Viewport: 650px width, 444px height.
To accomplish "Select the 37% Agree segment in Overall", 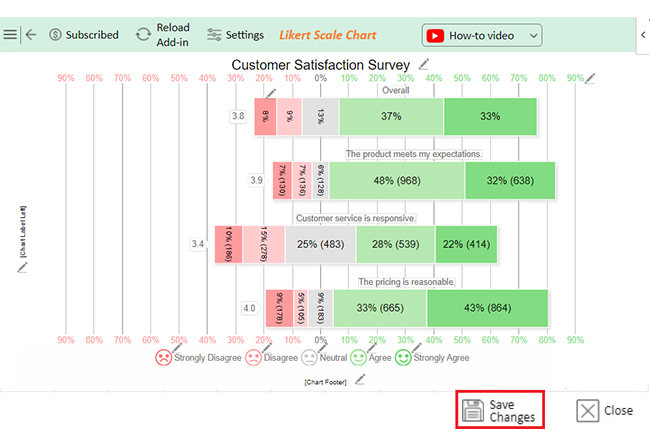I will pos(391,116).
